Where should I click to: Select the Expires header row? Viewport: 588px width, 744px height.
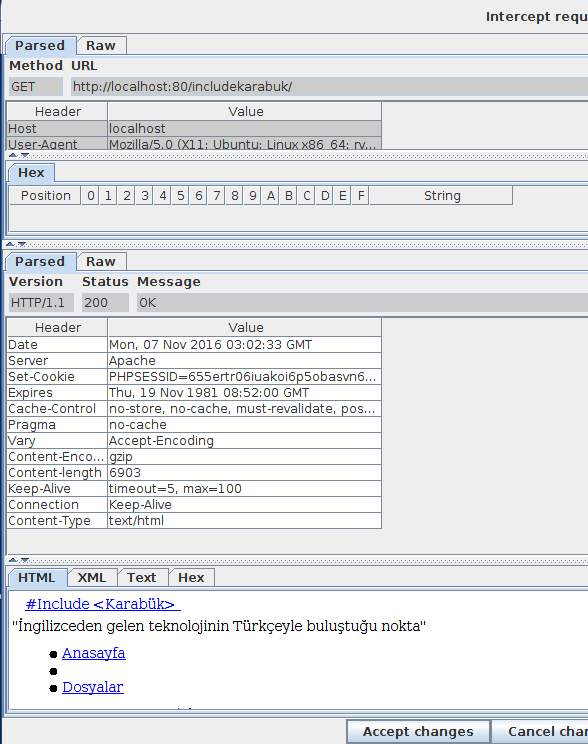point(194,393)
